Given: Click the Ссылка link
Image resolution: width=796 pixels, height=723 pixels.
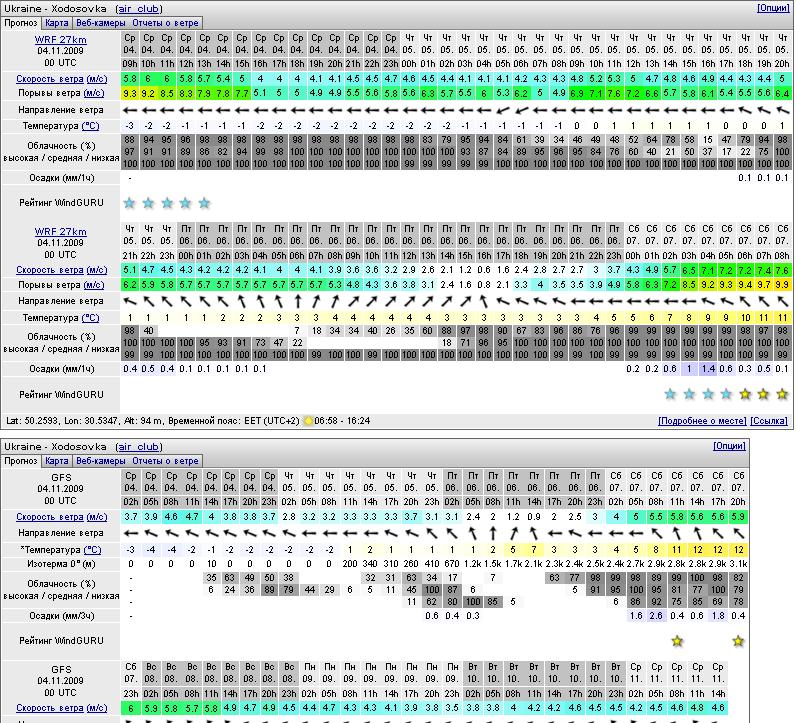Looking at the screenshot, I should coord(770,422).
